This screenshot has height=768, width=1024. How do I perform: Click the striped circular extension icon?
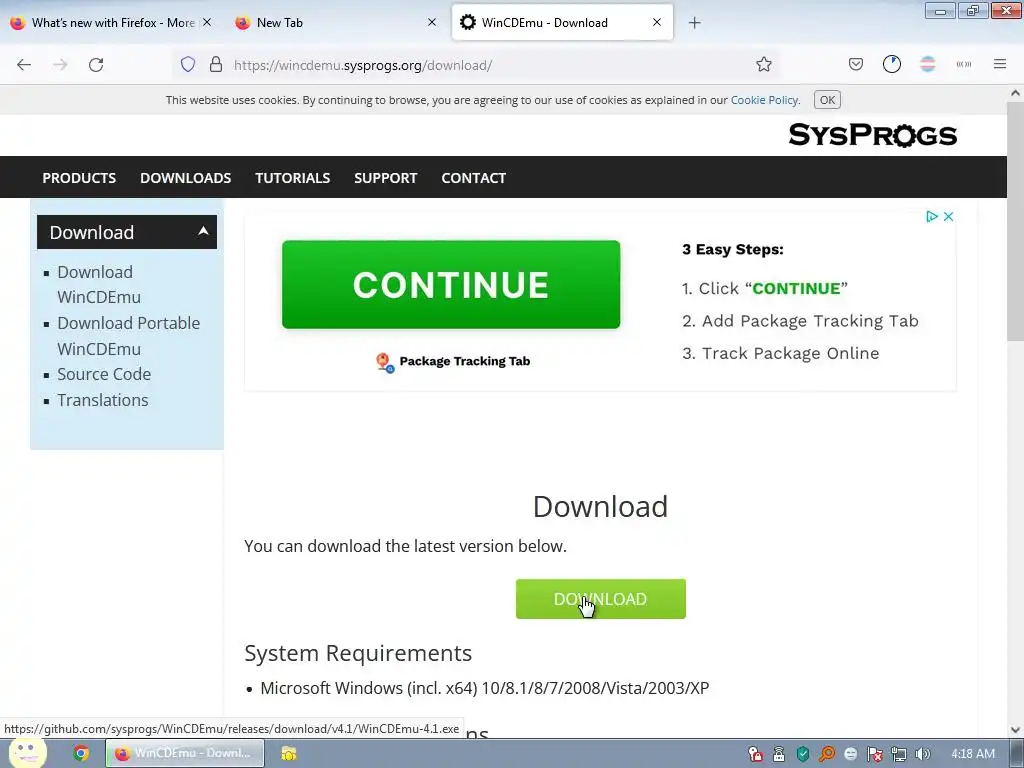pyautogui.click(x=927, y=64)
